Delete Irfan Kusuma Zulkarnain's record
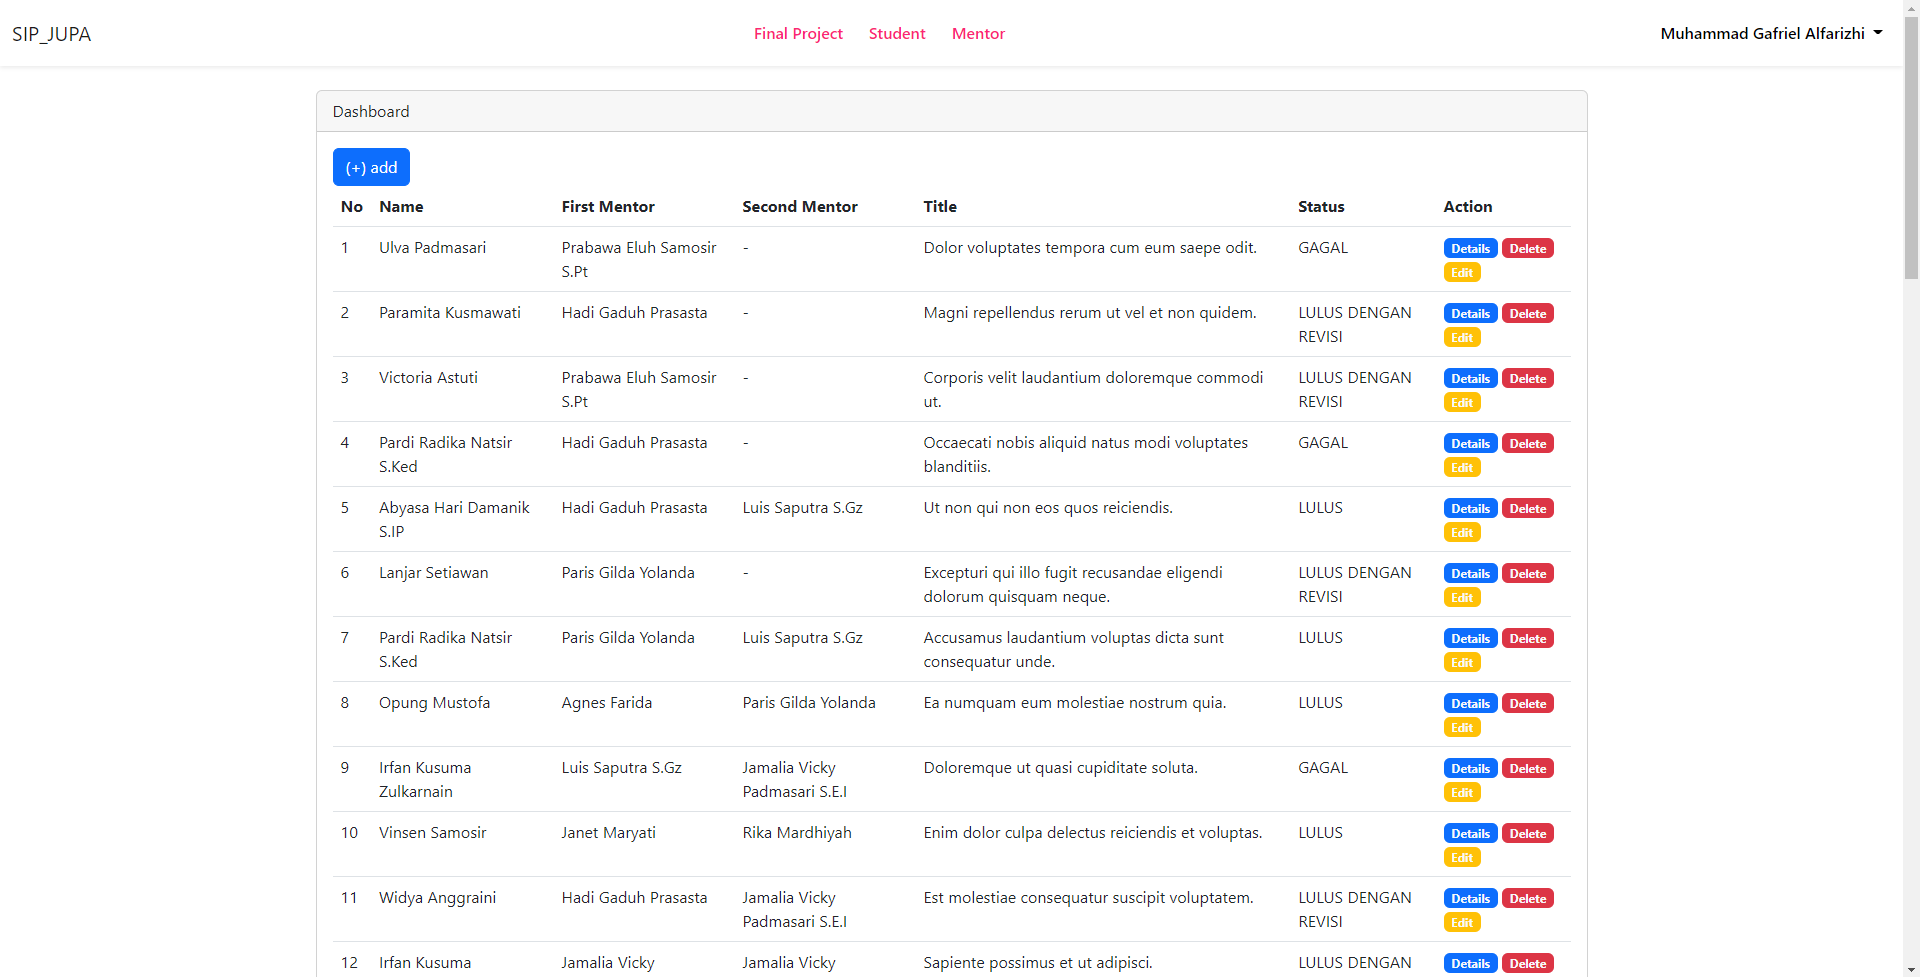Screen dimensions: 1920x977 tap(1527, 768)
